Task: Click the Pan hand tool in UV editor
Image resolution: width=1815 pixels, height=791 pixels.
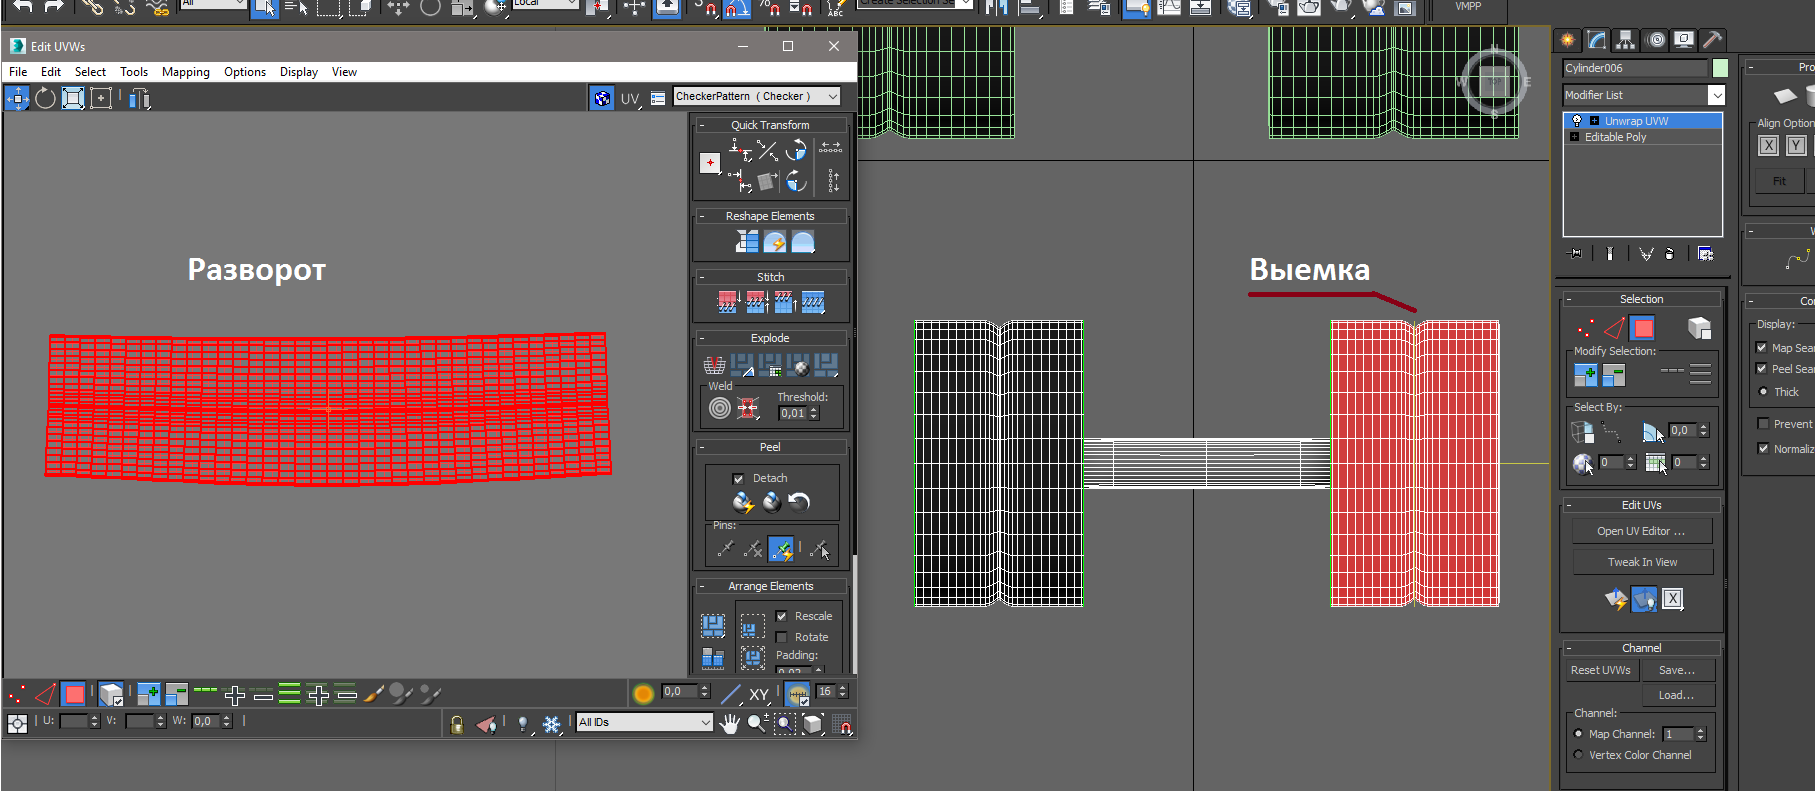Action: pyautogui.click(x=729, y=723)
